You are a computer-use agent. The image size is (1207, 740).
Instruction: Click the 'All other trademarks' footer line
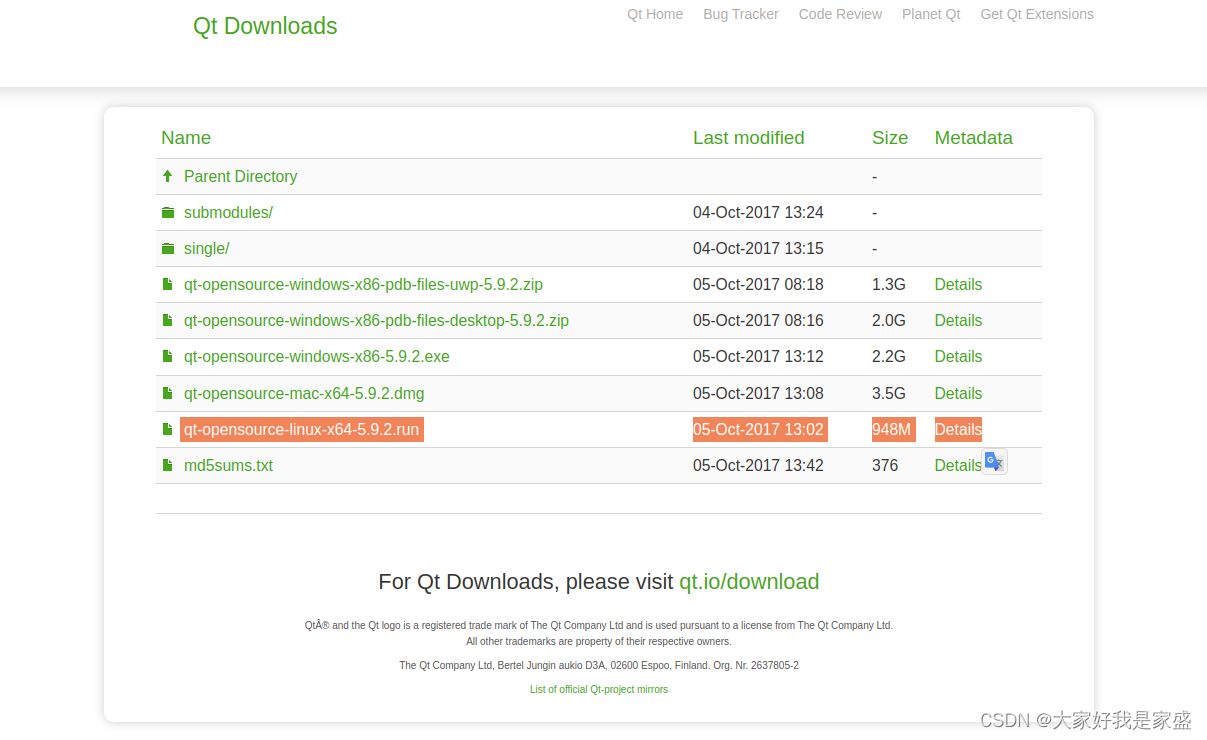click(x=599, y=641)
